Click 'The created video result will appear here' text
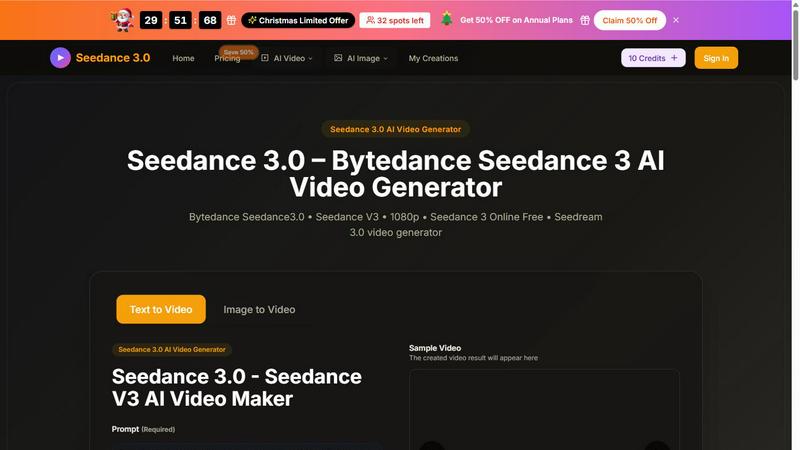The width and height of the screenshot is (800, 450). point(473,358)
